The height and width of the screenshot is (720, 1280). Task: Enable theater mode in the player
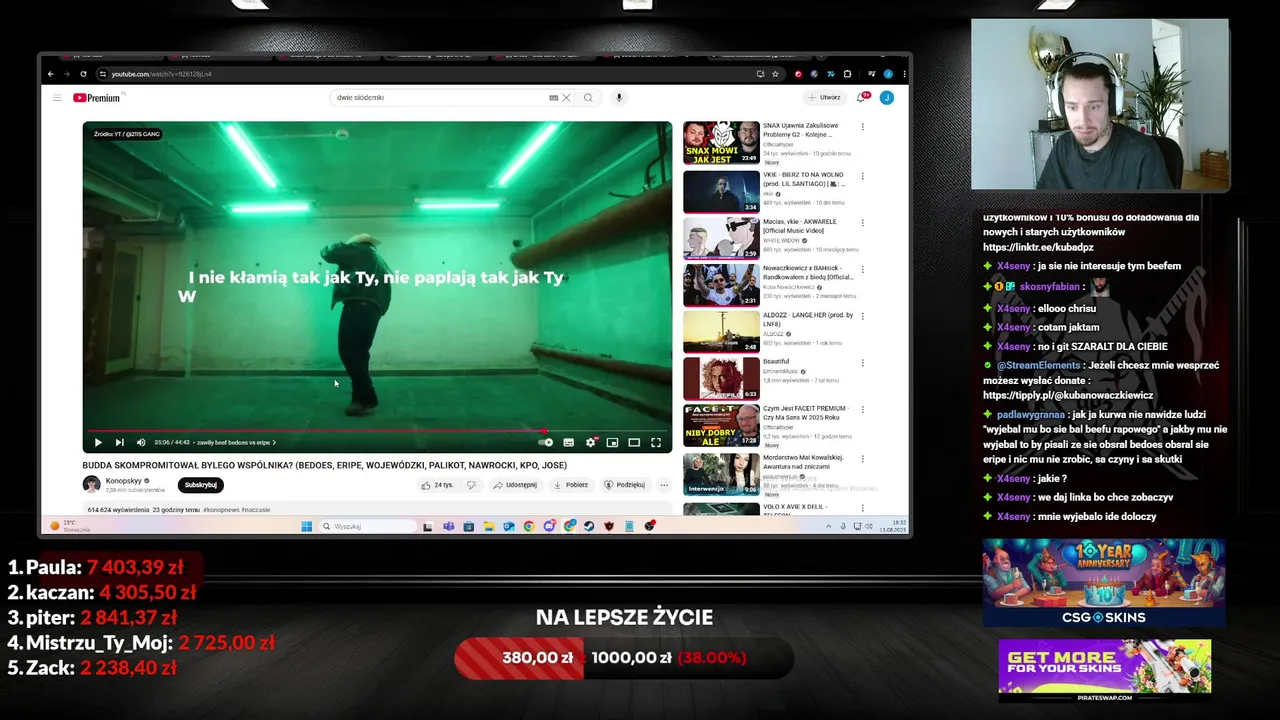click(634, 442)
